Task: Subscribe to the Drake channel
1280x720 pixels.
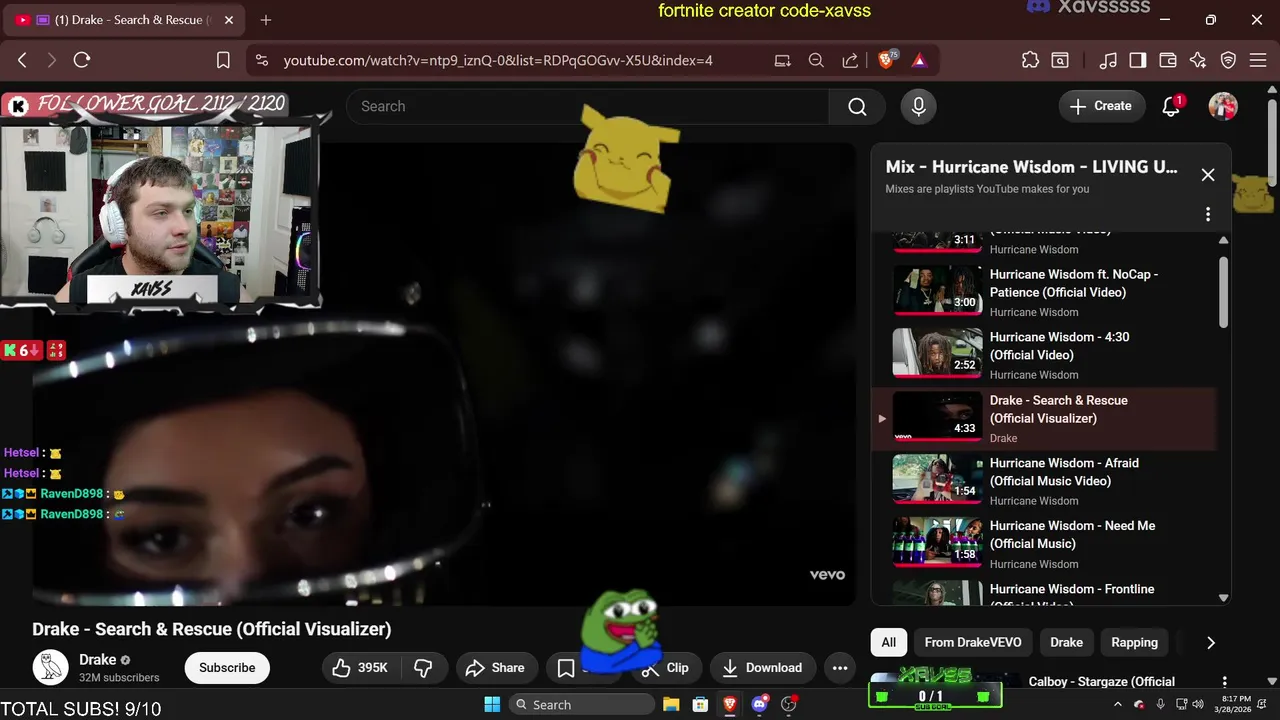Action: tap(227, 668)
